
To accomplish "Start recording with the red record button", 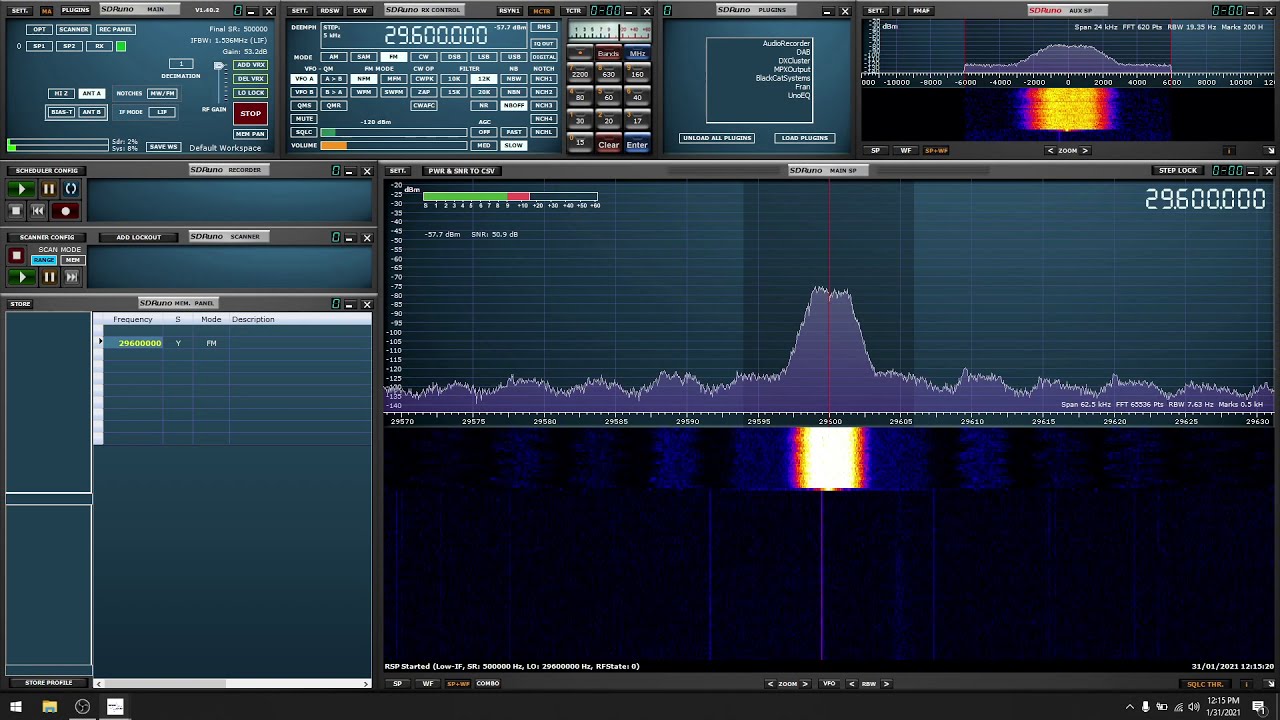I will 66,211.
